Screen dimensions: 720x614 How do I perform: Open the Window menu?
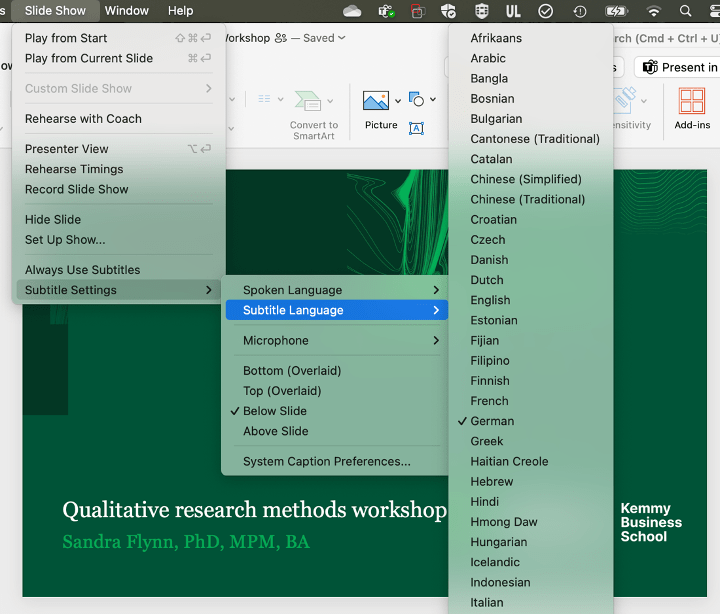point(127,11)
